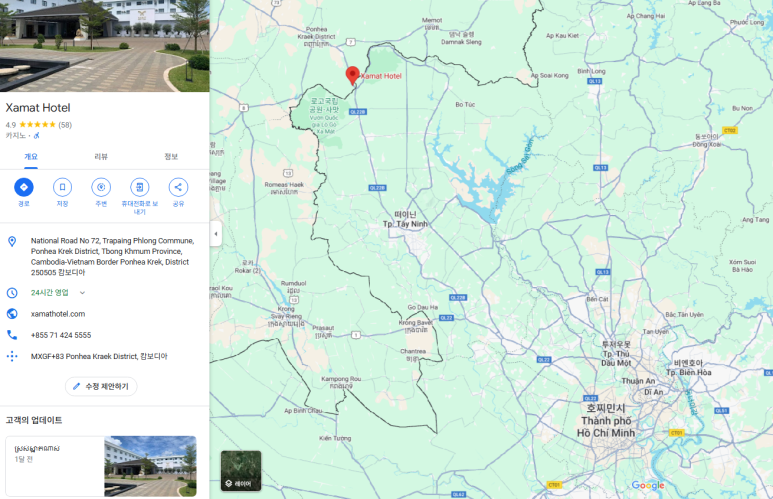This screenshot has width=773, height=499.
Task: Click the hotel address text
Action: [x=112, y=256]
